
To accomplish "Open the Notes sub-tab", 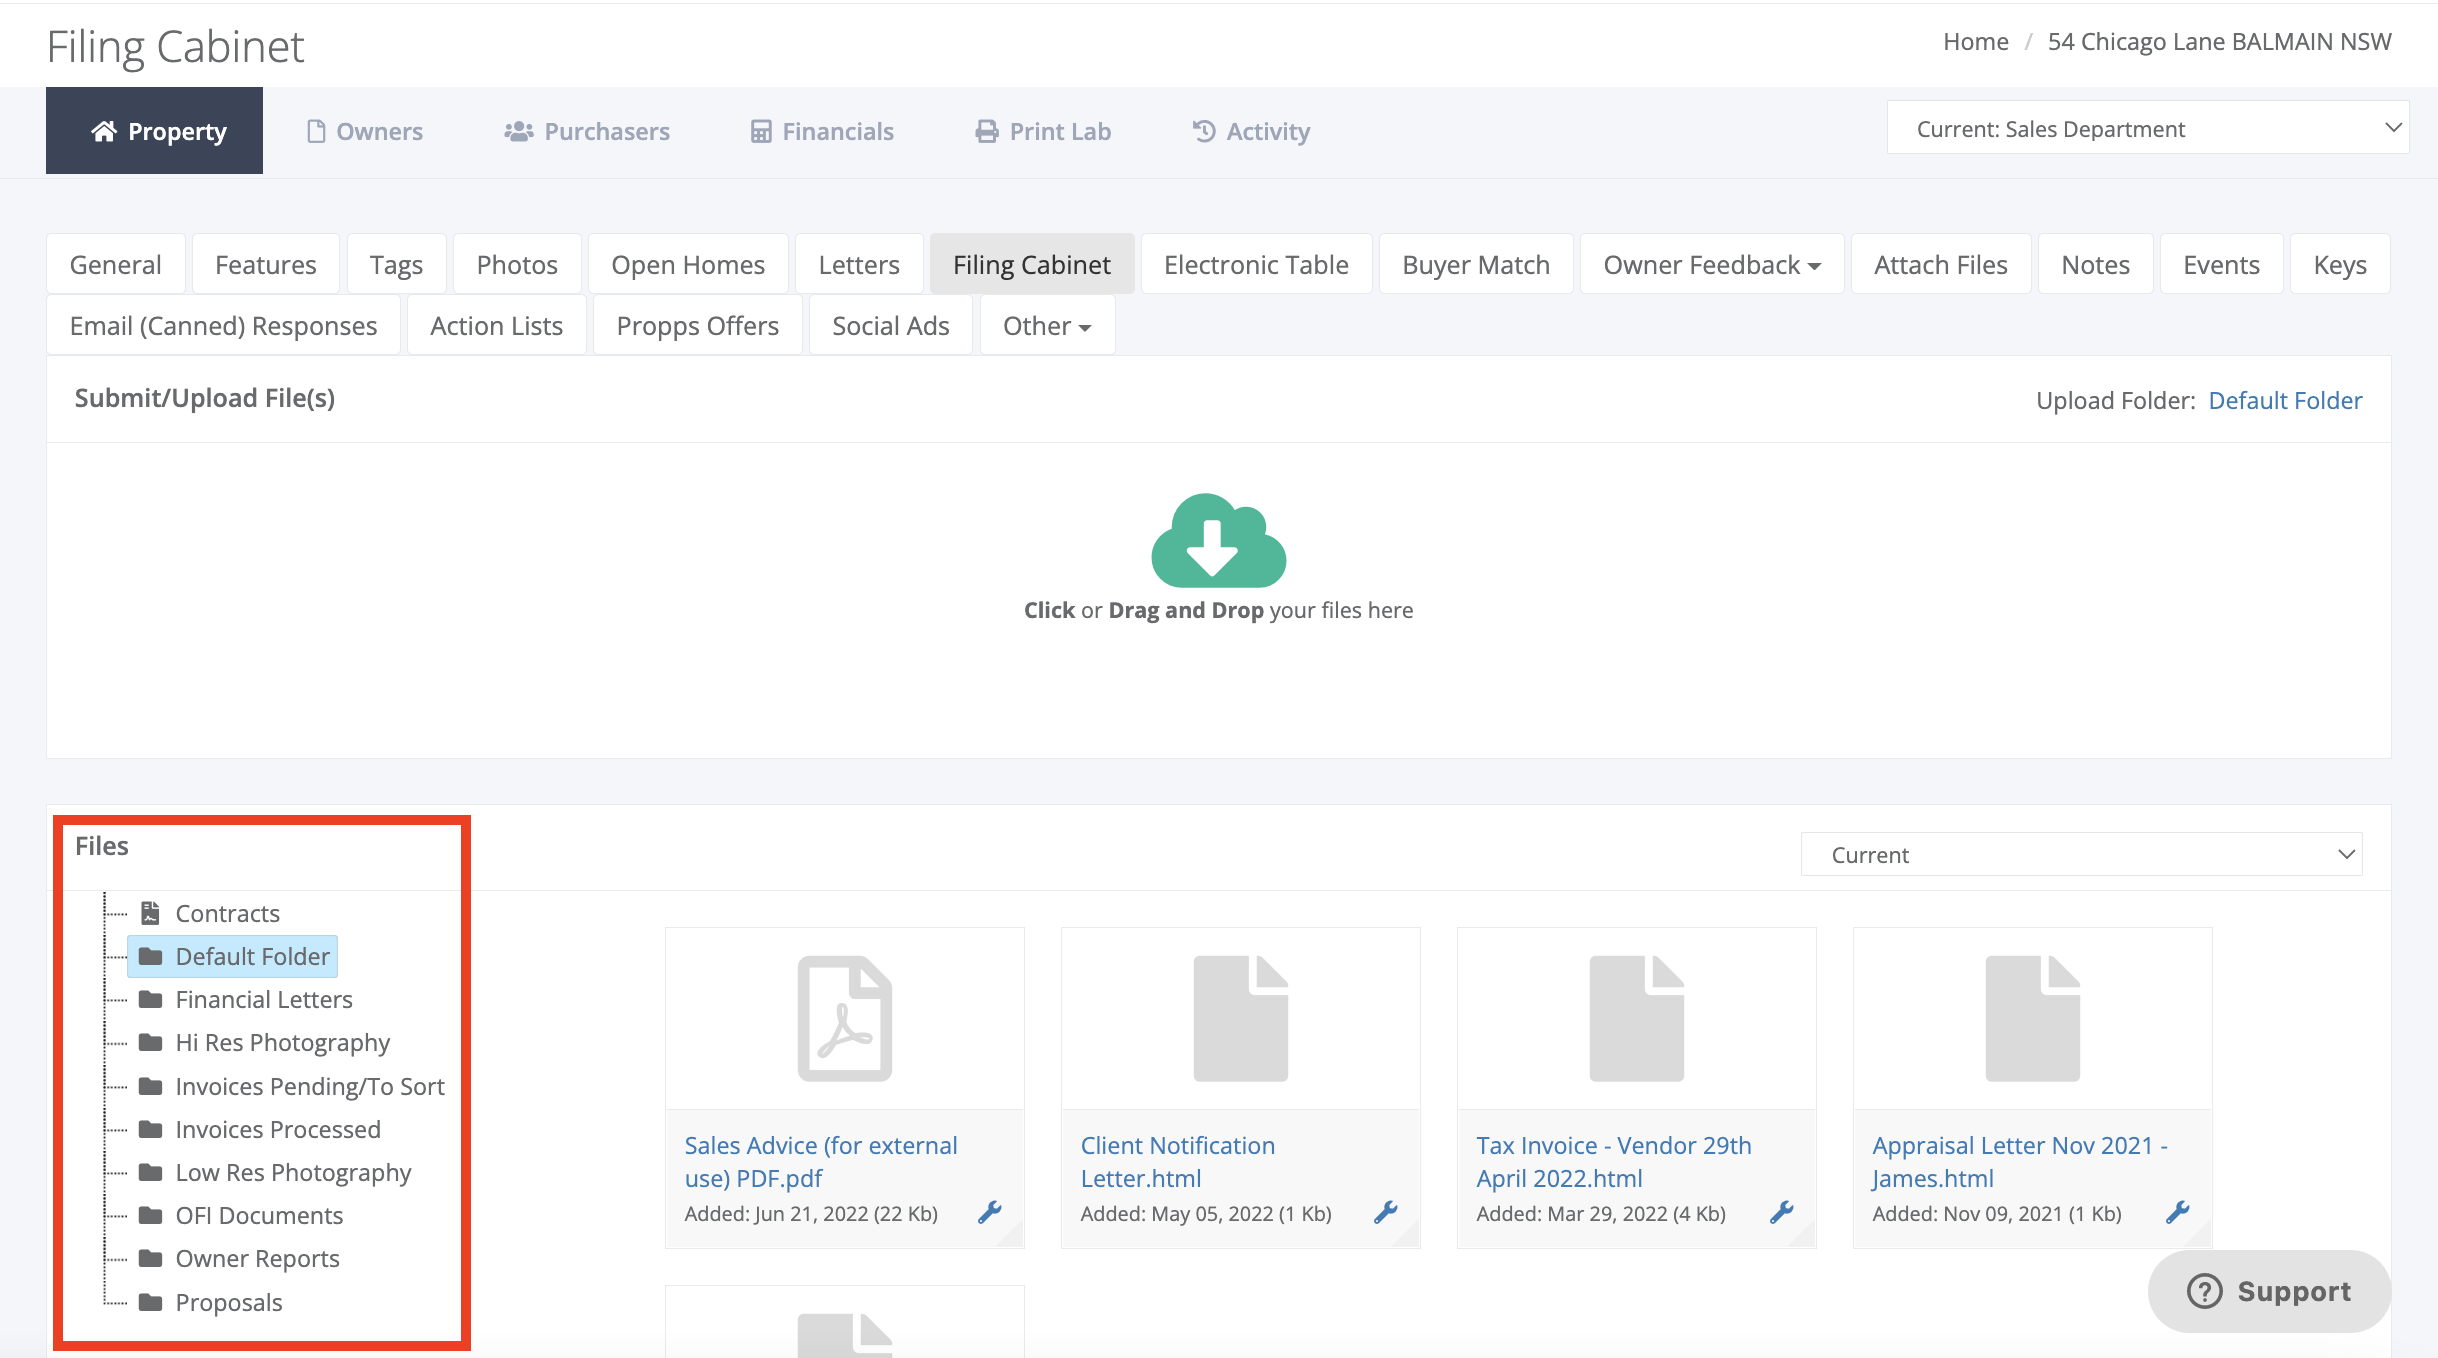I will coord(2095,264).
